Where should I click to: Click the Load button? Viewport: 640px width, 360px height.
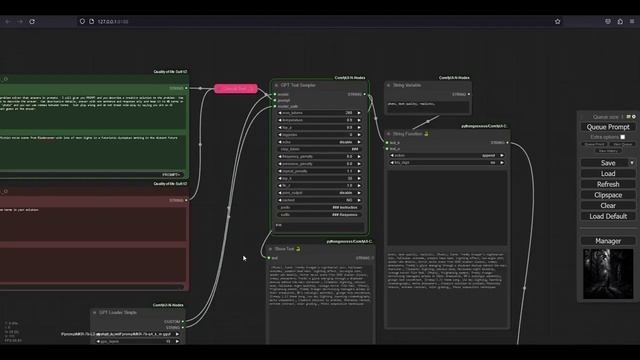click(x=608, y=173)
